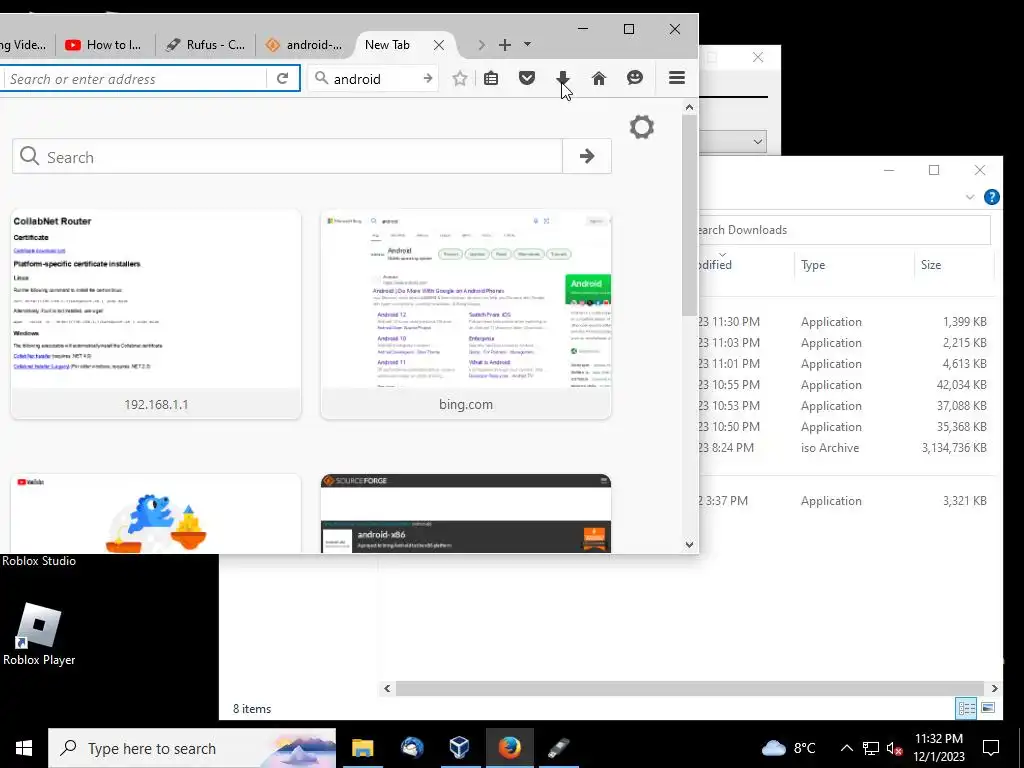Close the background dialog window
1024x768 pixels.
point(758,57)
